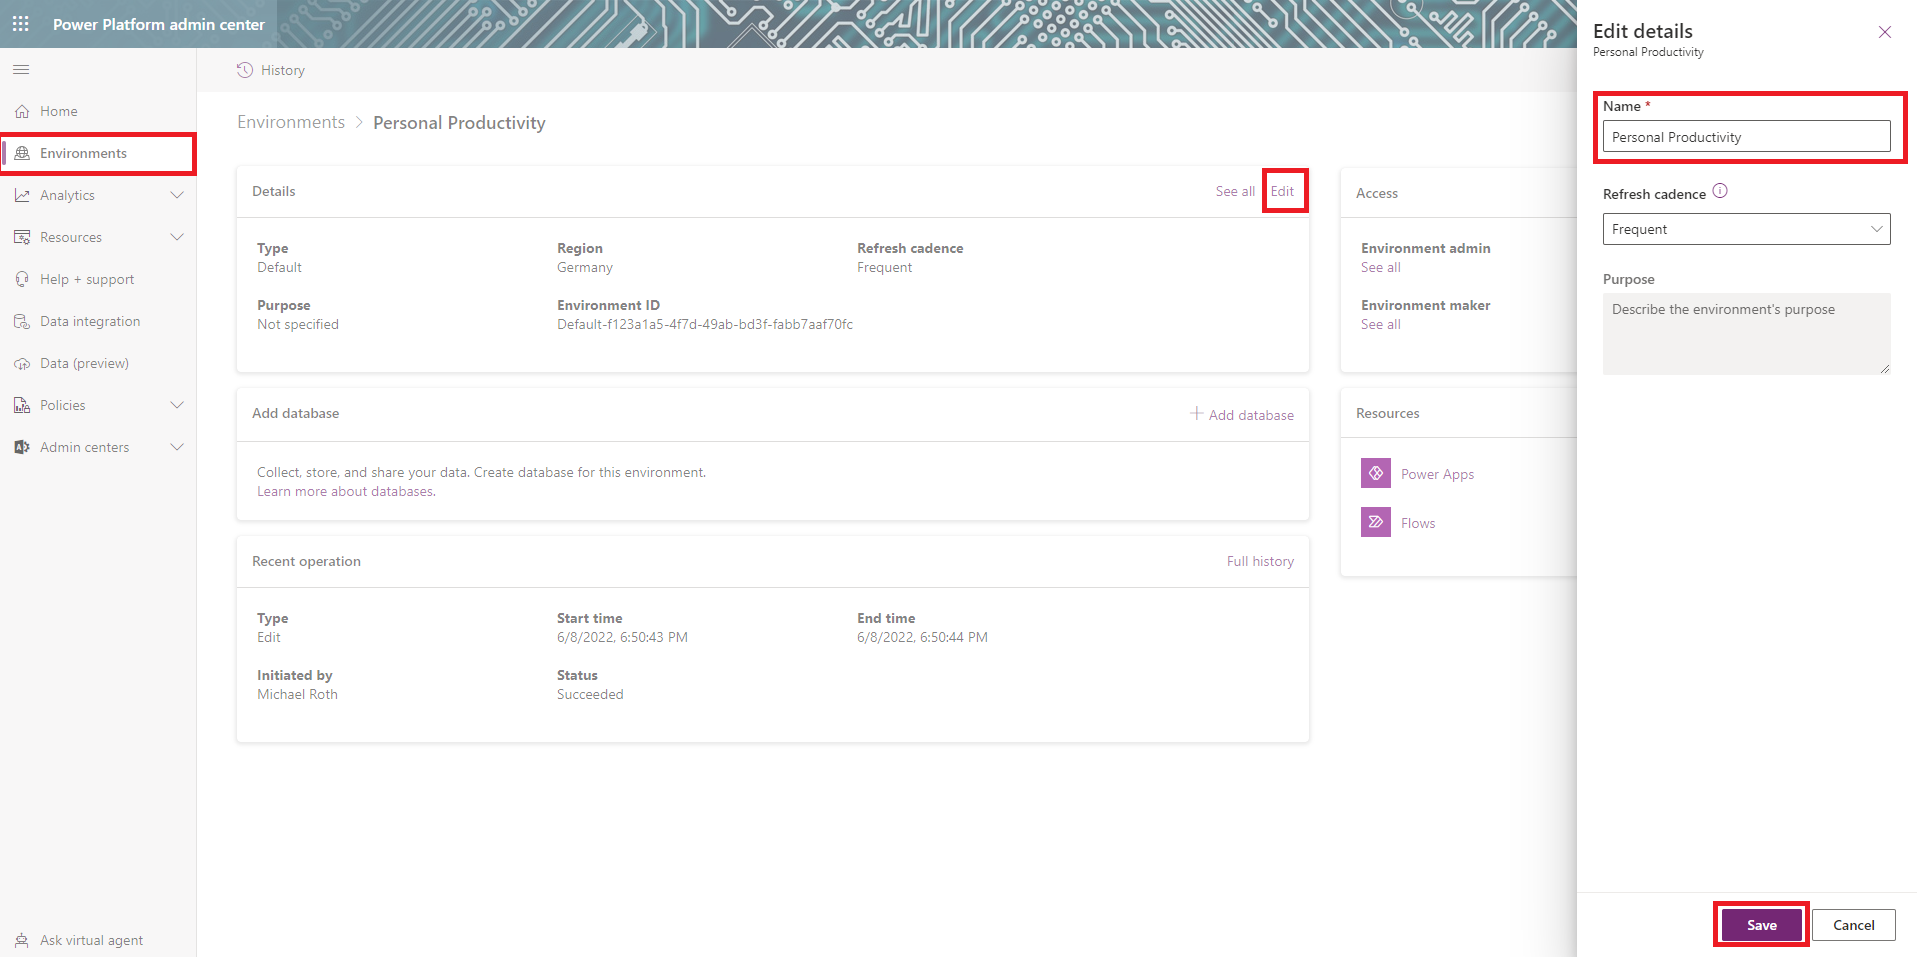
Task: Select Home in the navigation
Action: pyautogui.click(x=98, y=111)
